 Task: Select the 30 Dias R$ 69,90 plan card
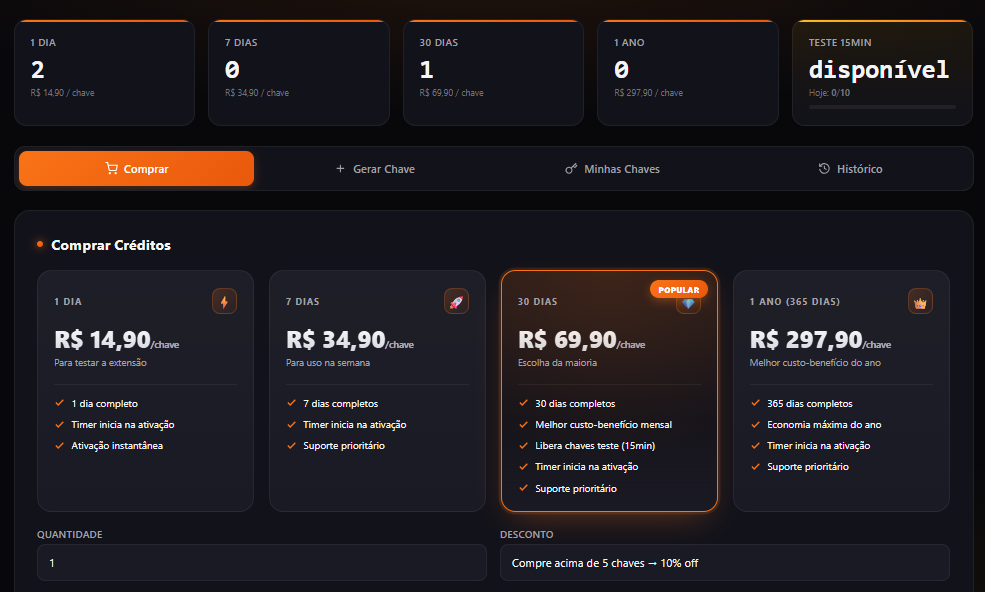pyautogui.click(x=609, y=391)
